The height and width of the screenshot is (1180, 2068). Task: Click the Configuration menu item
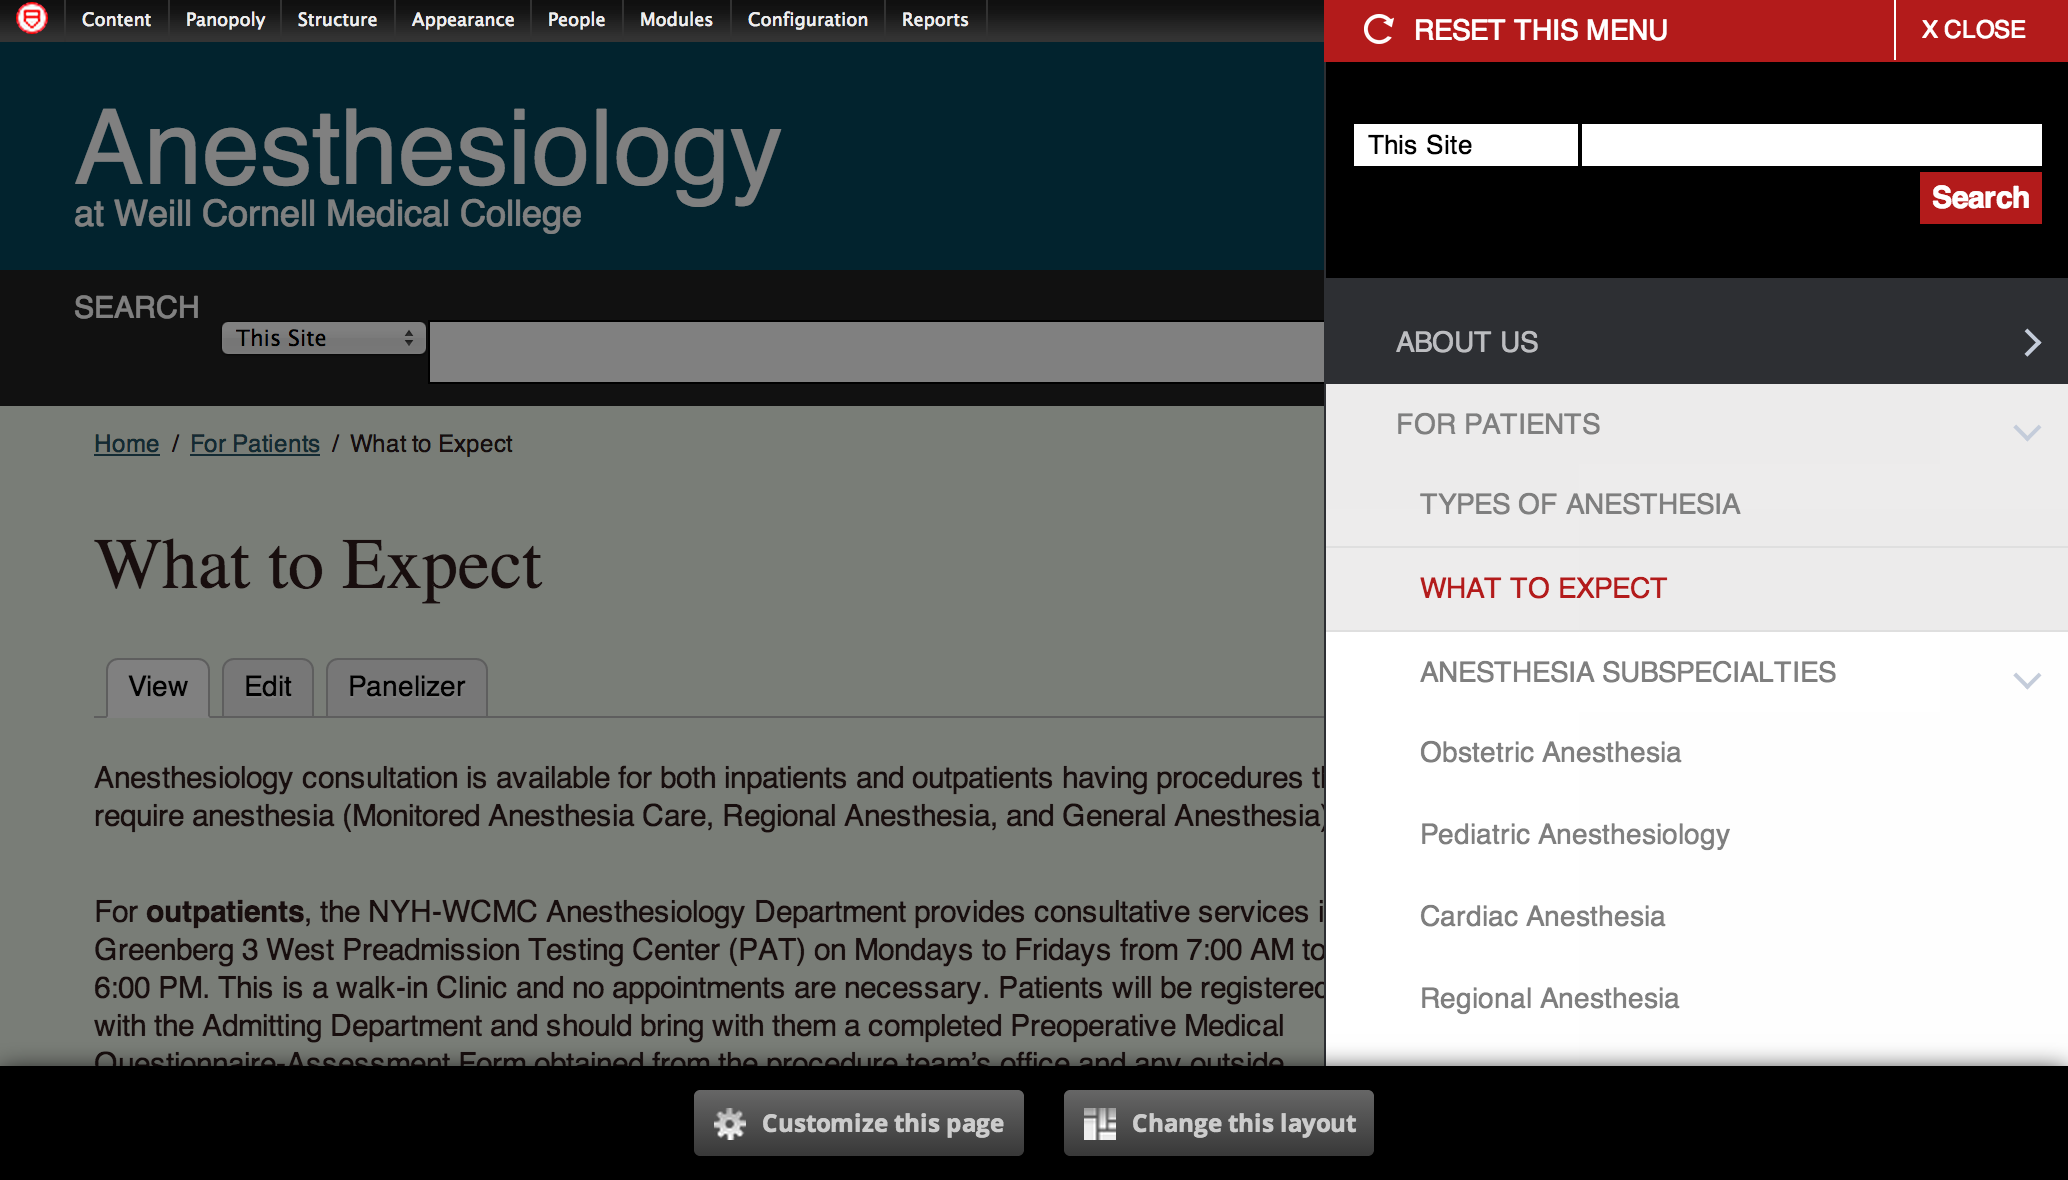pyautogui.click(x=807, y=20)
